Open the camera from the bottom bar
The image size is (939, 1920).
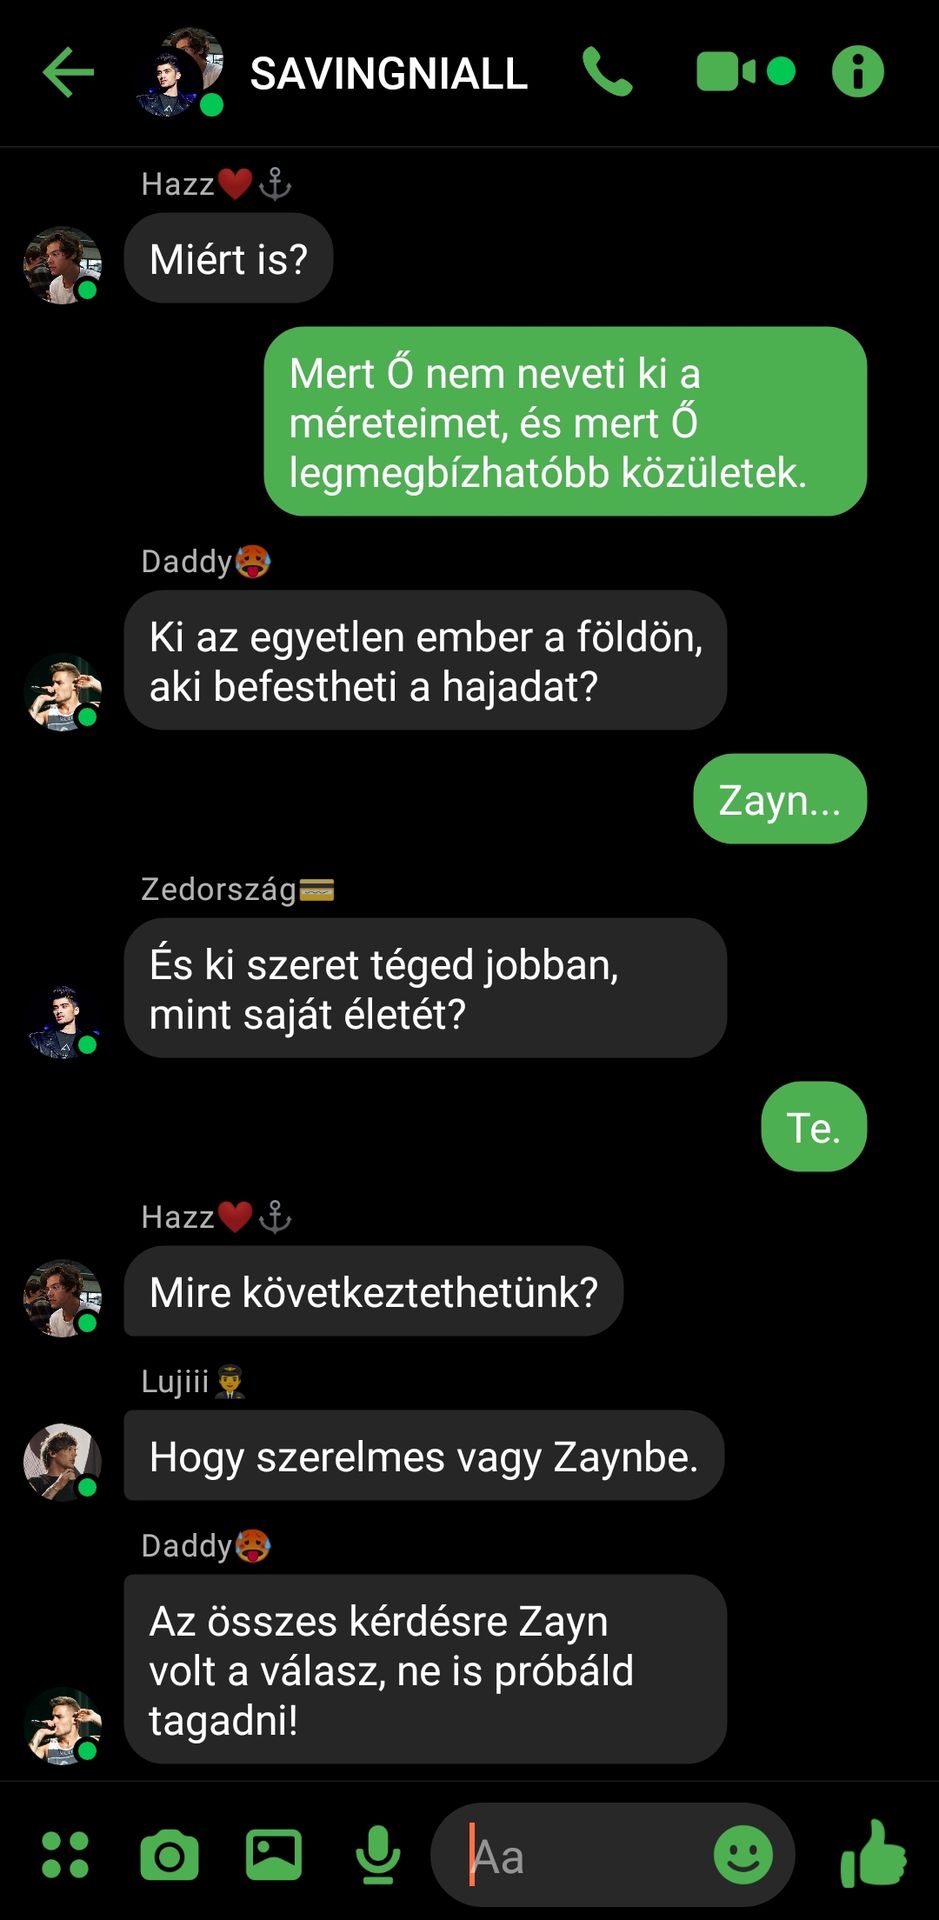169,1856
